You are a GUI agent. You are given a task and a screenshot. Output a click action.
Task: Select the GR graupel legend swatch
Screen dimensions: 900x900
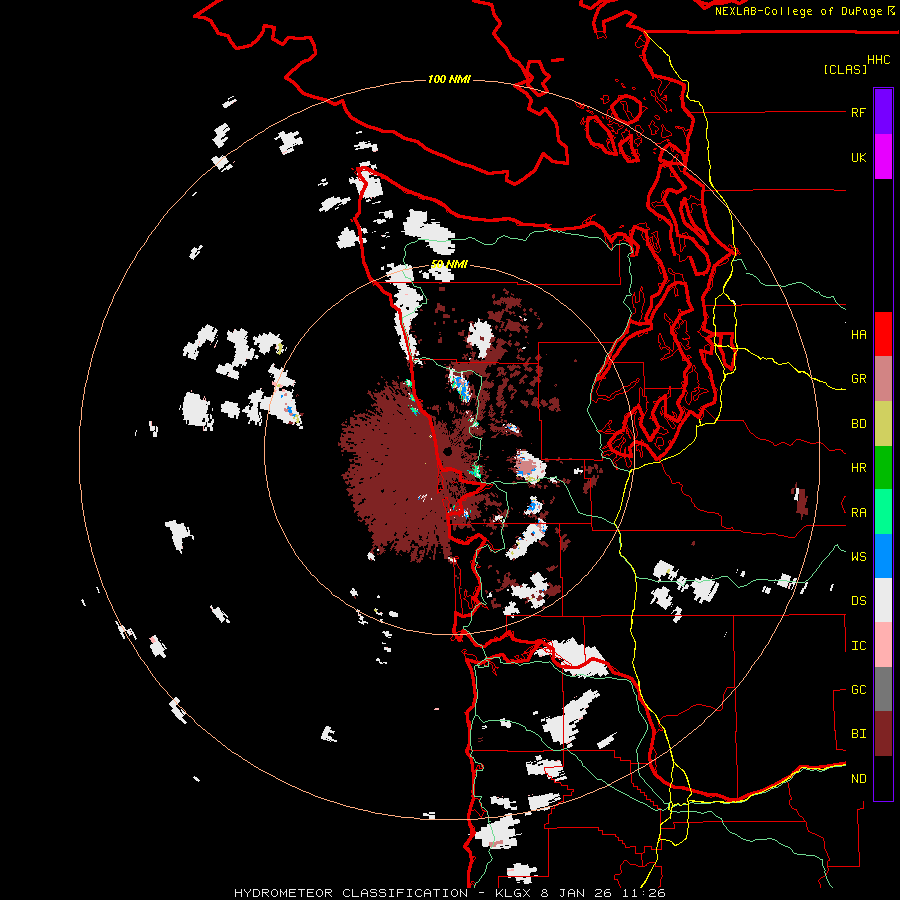click(x=883, y=379)
